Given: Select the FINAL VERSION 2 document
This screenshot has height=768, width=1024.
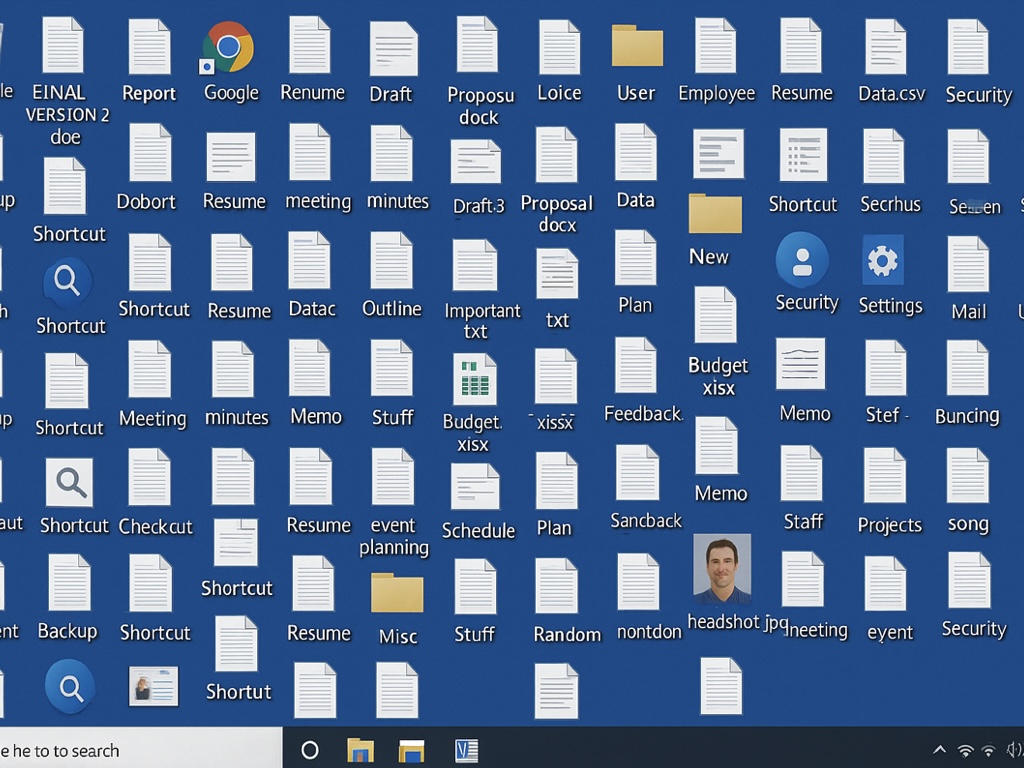Looking at the screenshot, I should pyautogui.click(x=63, y=46).
